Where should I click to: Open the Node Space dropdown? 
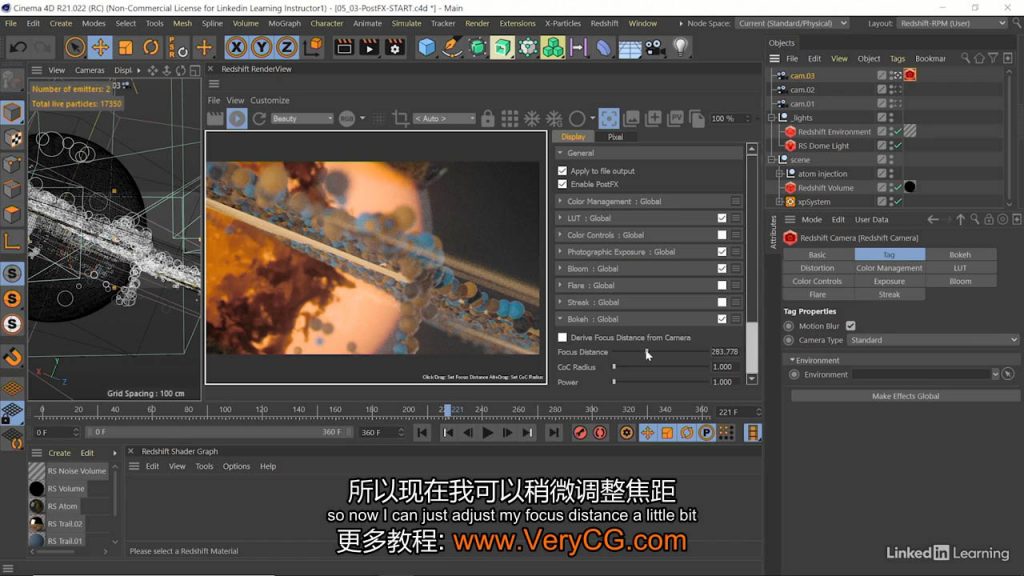click(792, 24)
